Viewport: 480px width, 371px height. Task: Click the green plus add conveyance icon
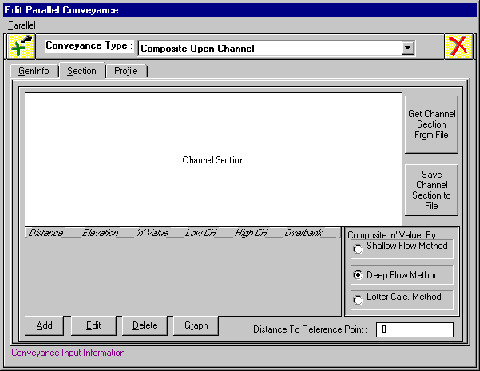coord(21,46)
